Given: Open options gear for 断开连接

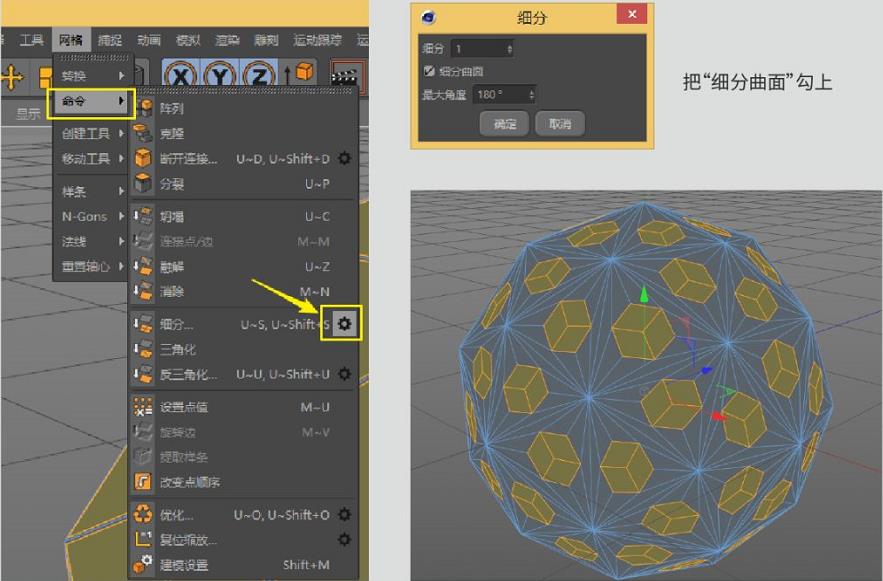Looking at the screenshot, I should coord(344,158).
